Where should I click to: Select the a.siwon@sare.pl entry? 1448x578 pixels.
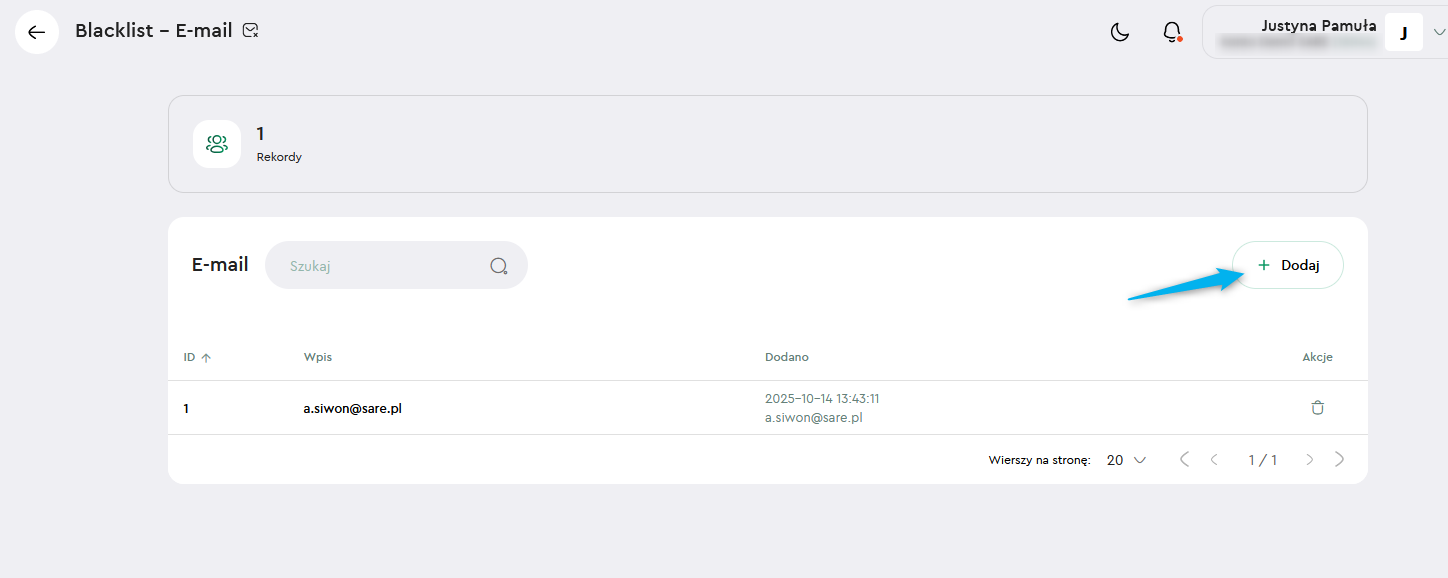click(353, 408)
